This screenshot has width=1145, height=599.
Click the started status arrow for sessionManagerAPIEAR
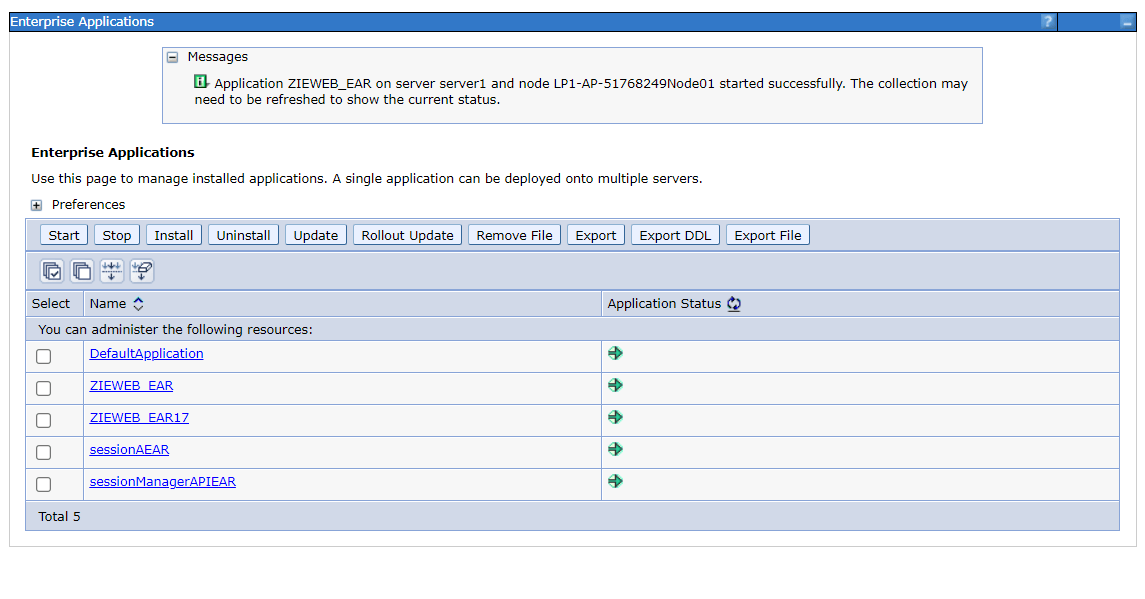(x=614, y=480)
